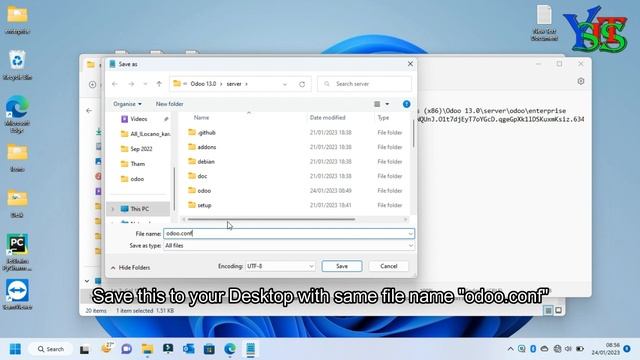Screen dimensions: 640x360
Task: Click the Up one level arrow
Action: click(x=159, y=84)
